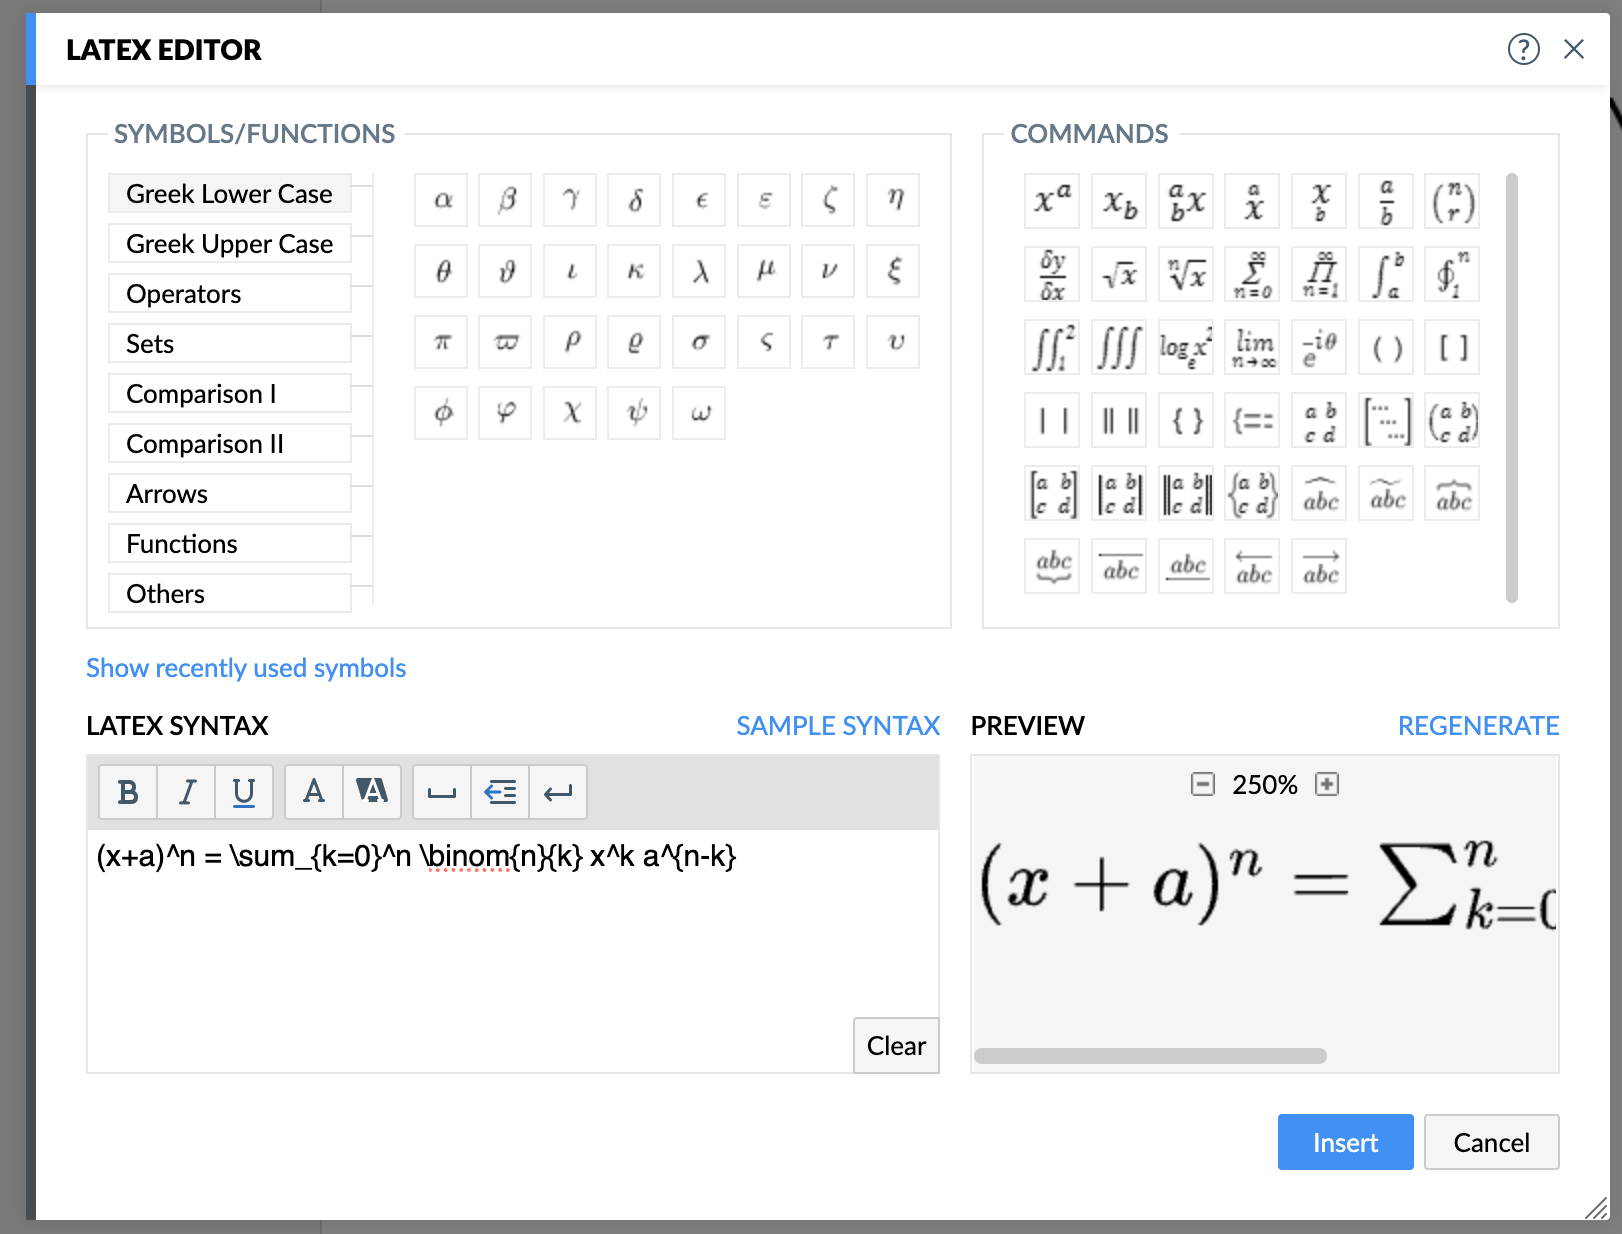Viewport: 1622px width, 1234px height.
Task: Decrease the preview zoom level
Action: pyautogui.click(x=1203, y=784)
